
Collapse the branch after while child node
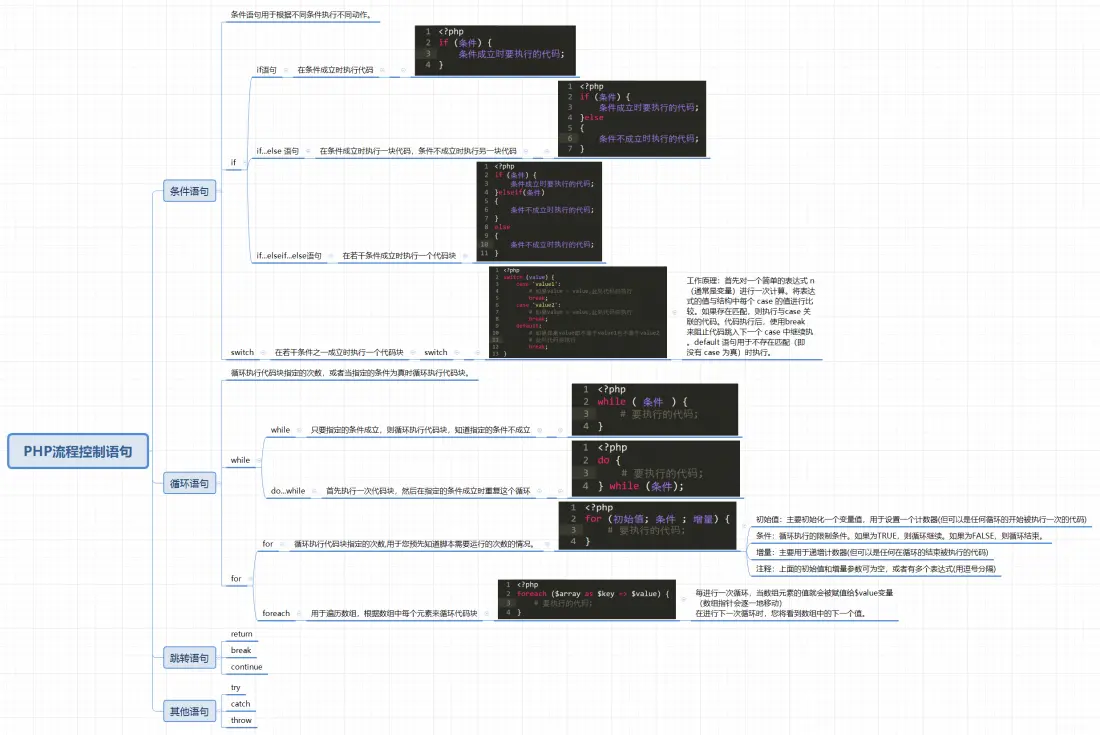(x=300, y=430)
